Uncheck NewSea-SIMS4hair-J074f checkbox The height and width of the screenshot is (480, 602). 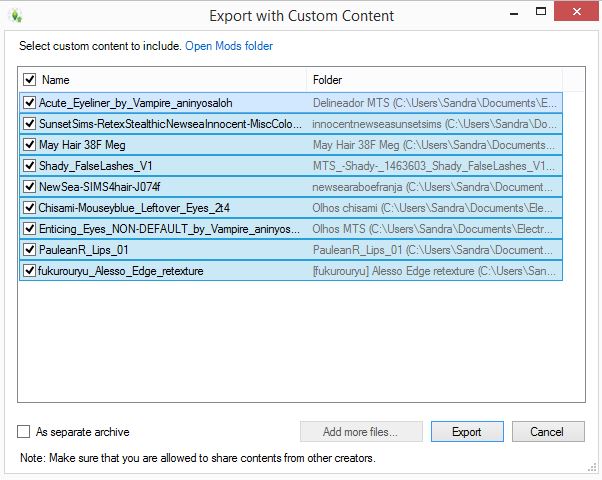tap(29, 186)
